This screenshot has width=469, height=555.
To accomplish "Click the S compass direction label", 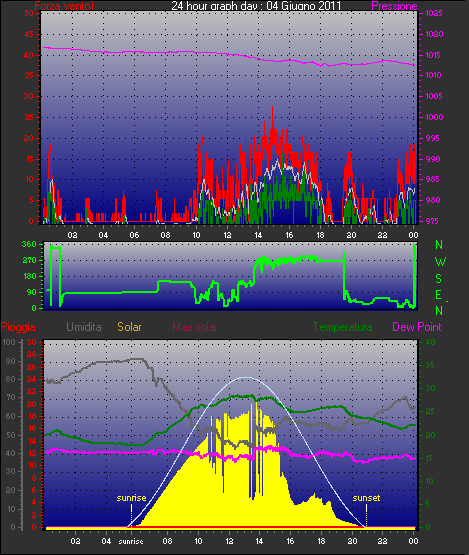I will coord(439,279).
